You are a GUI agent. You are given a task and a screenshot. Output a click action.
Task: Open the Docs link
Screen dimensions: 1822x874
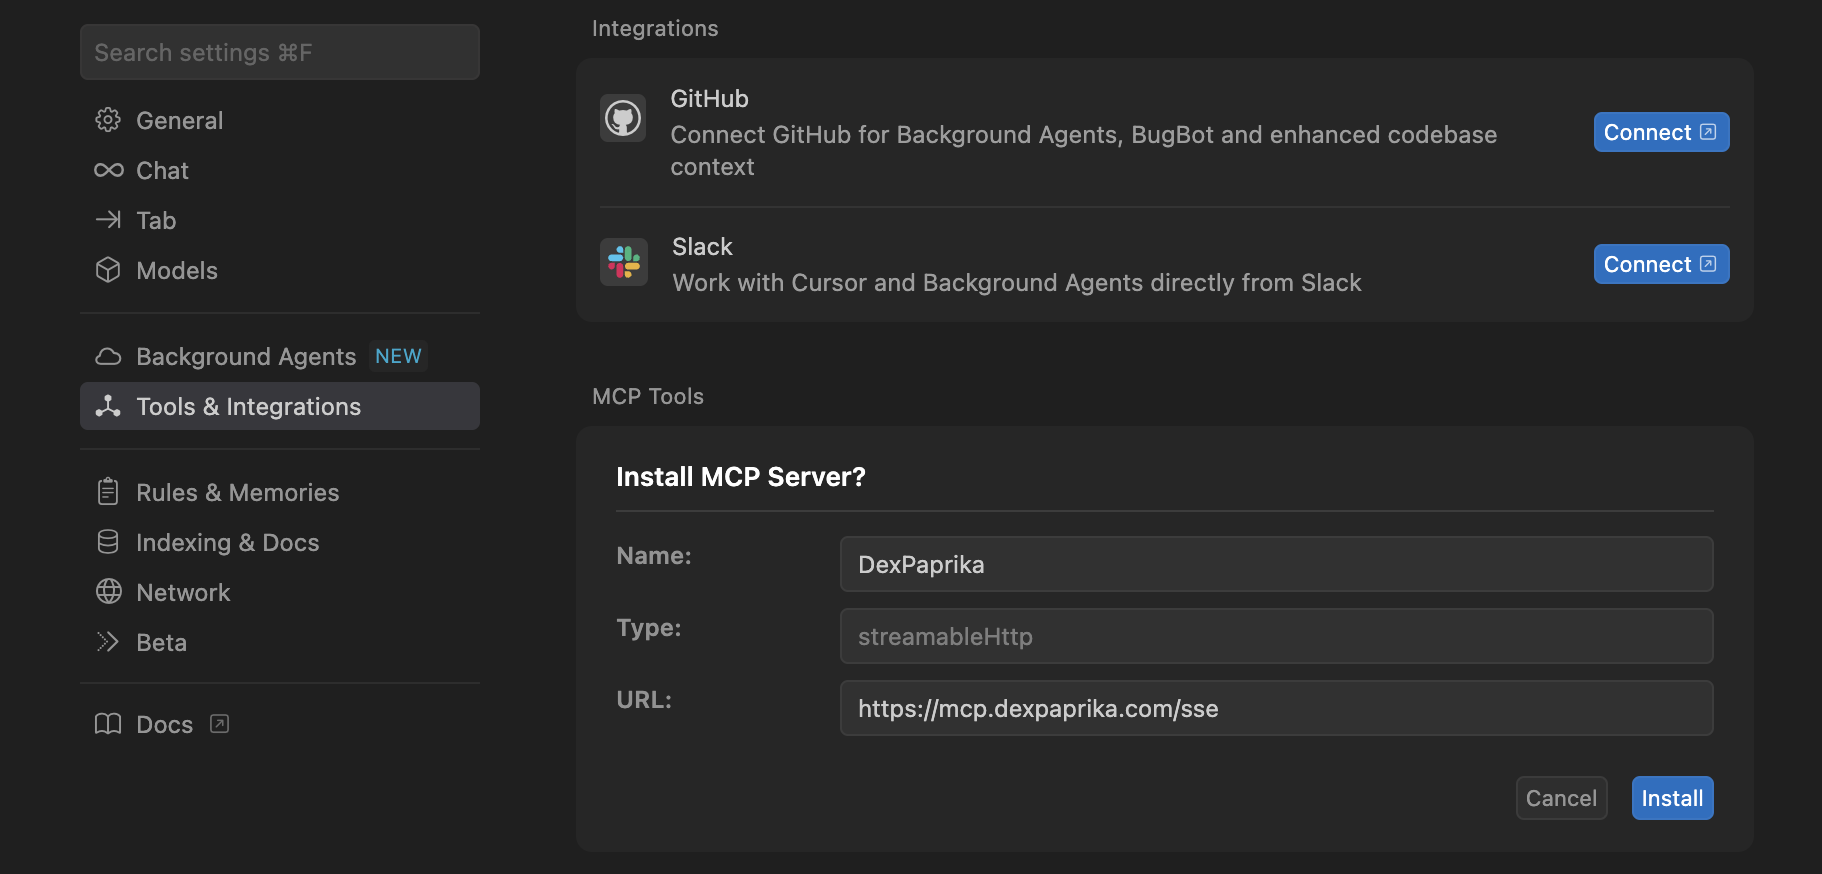tap(280, 724)
